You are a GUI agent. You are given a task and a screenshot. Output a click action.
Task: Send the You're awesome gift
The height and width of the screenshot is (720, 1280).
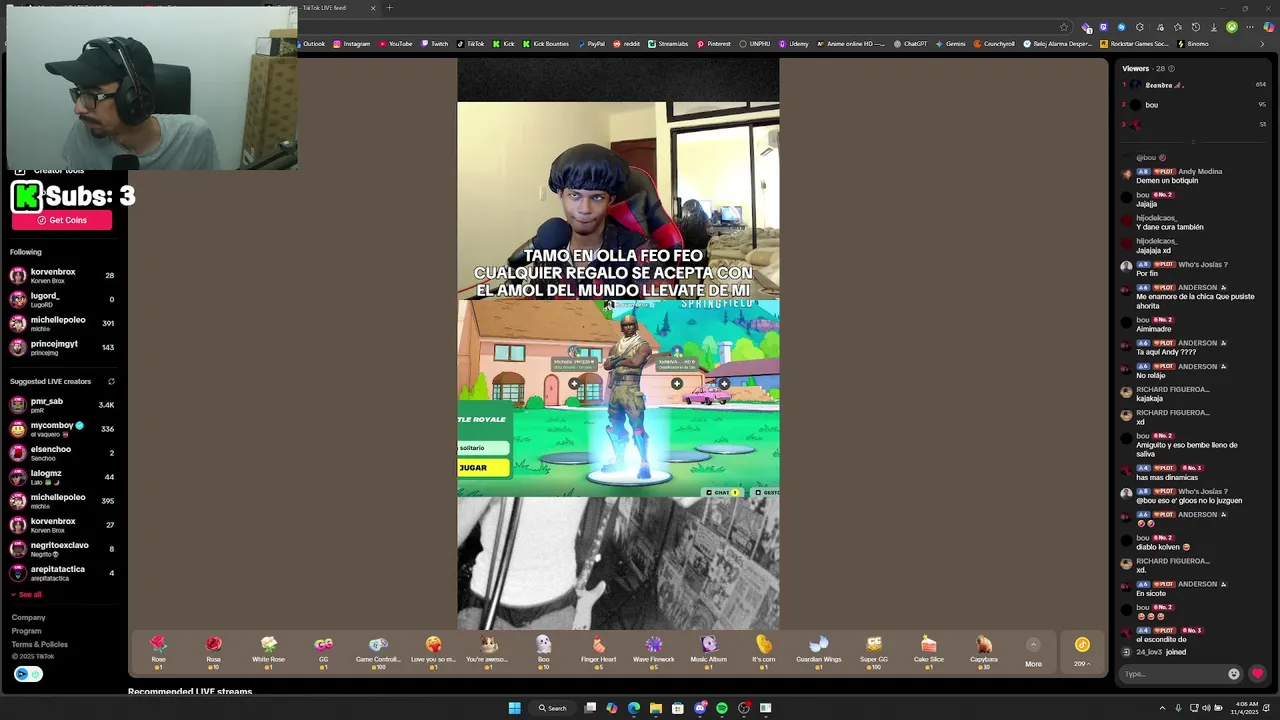coord(488,651)
